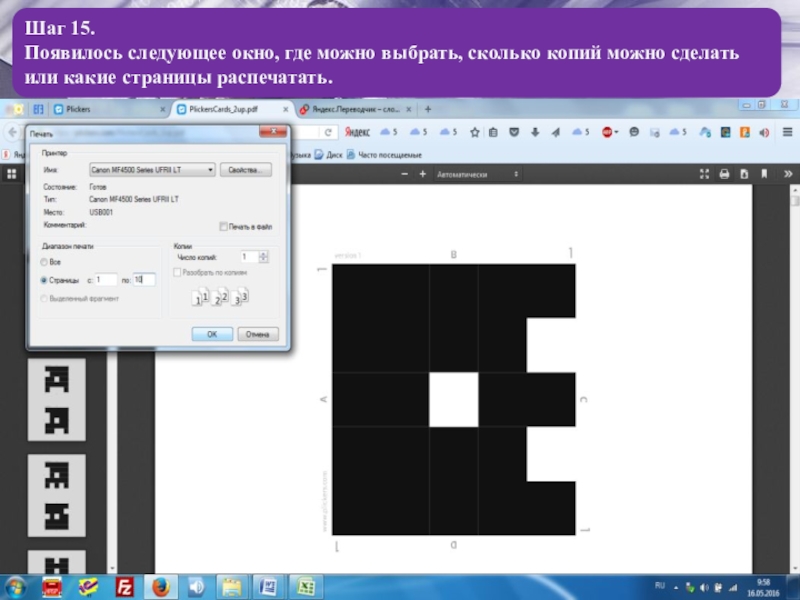The height and width of the screenshot is (600, 800).
Task: Click the 'Число копий' number field
Action: point(249,257)
